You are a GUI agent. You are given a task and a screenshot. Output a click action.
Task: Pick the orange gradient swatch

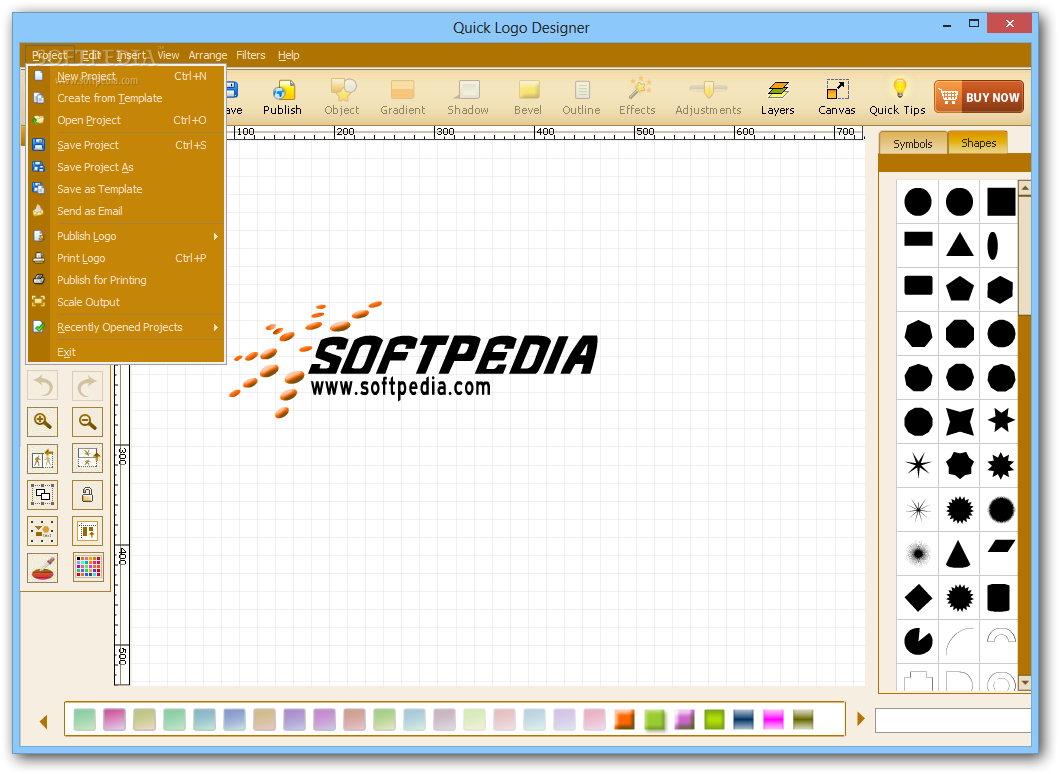click(624, 719)
